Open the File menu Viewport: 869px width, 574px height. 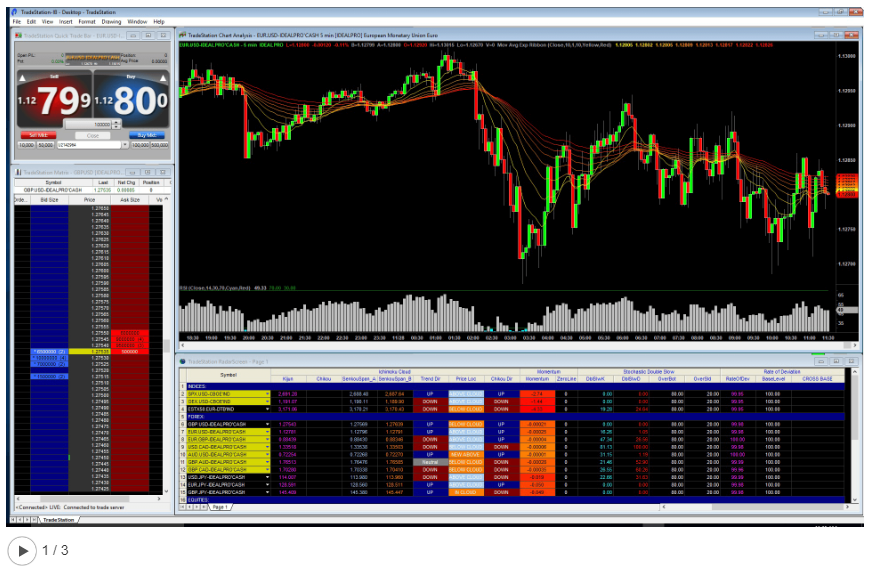(x=17, y=22)
